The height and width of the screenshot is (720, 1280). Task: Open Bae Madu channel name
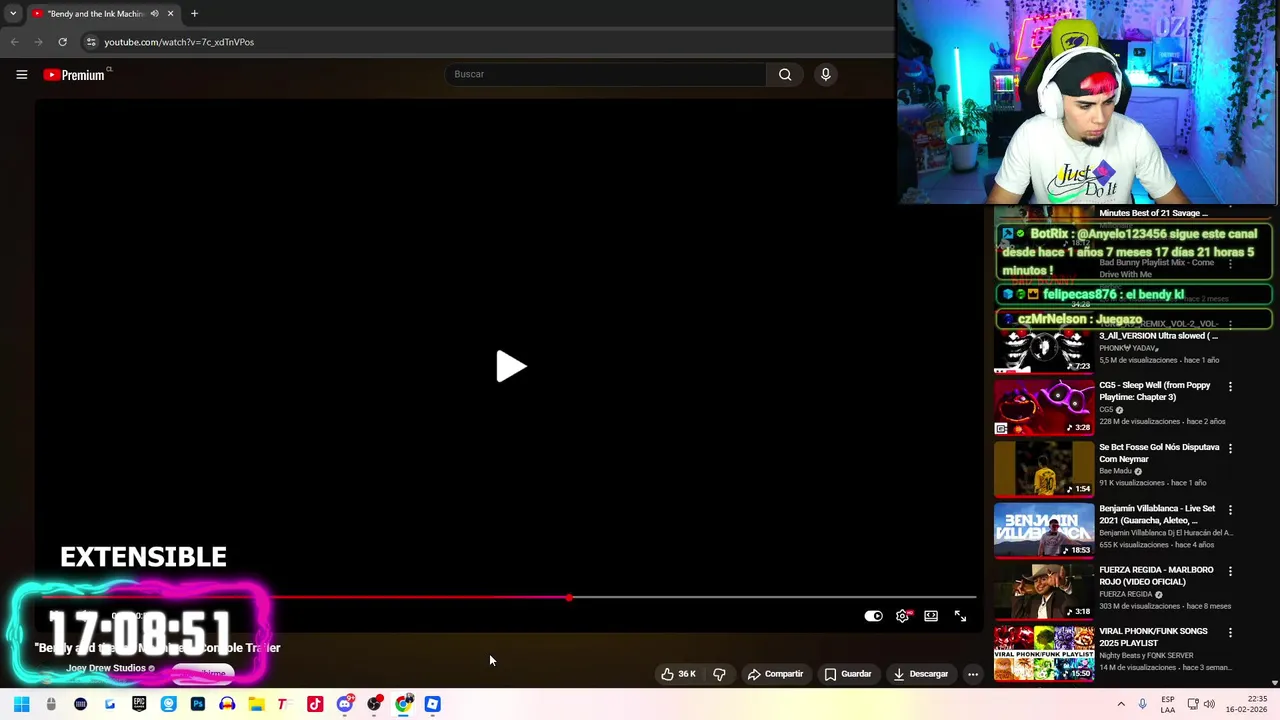[x=1115, y=471]
